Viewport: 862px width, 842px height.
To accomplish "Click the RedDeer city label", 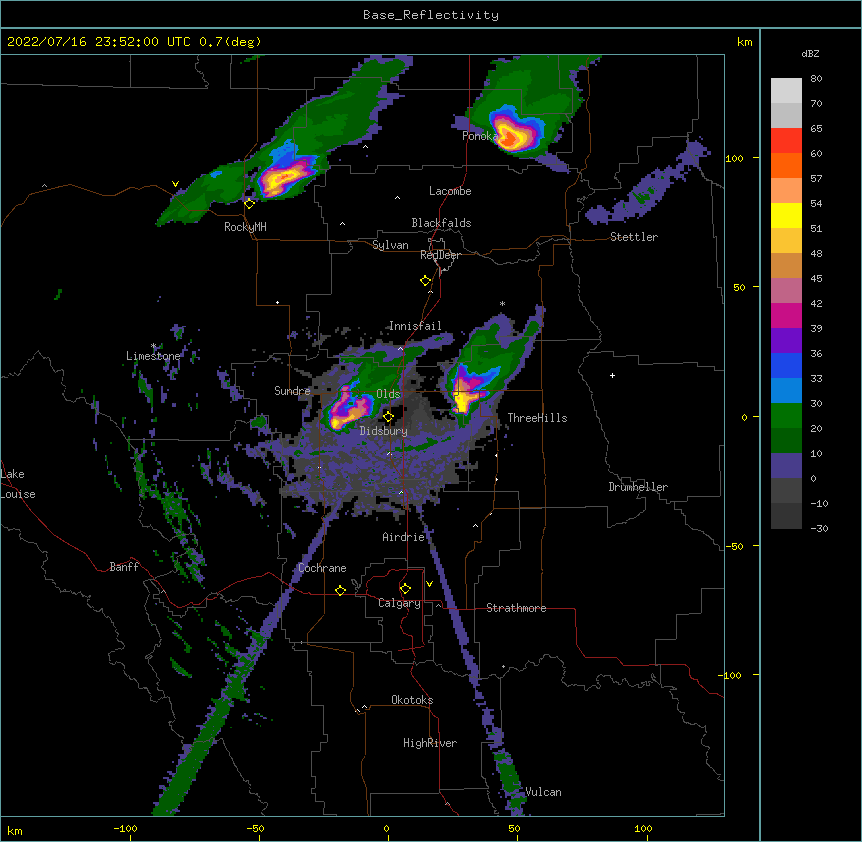I will (440, 256).
